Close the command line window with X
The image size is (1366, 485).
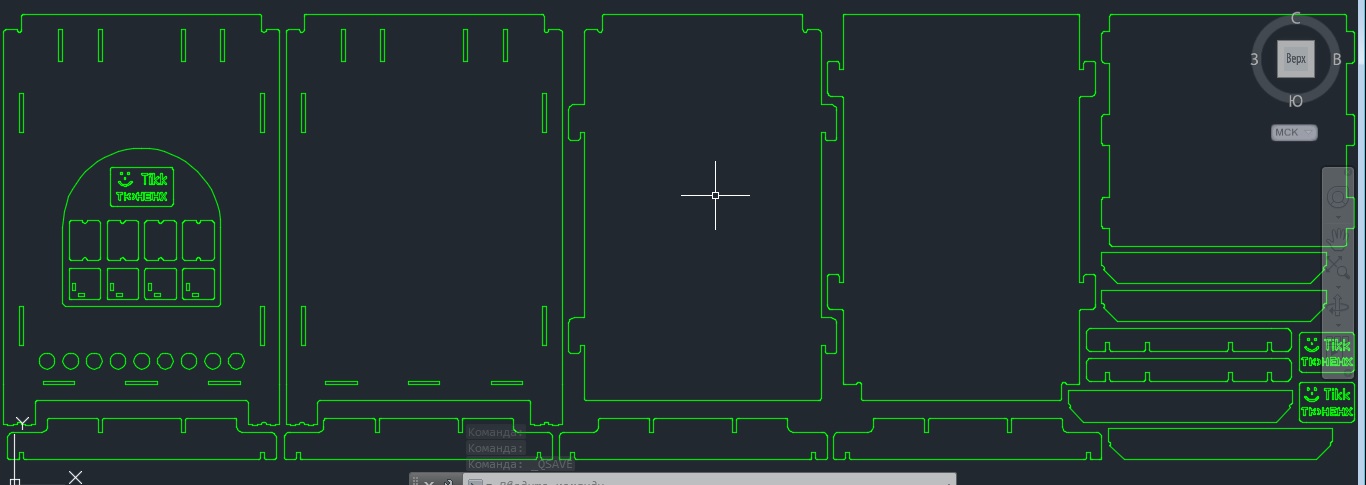(428, 482)
